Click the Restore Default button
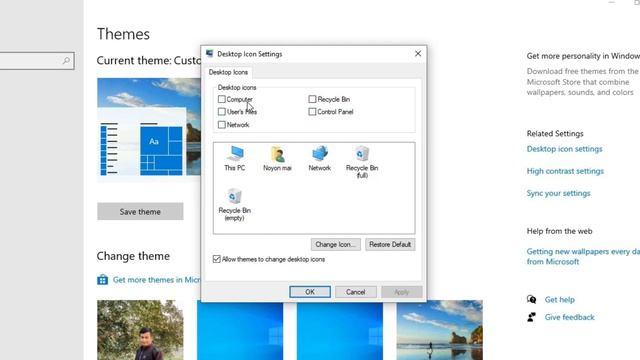 pos(390,244)
